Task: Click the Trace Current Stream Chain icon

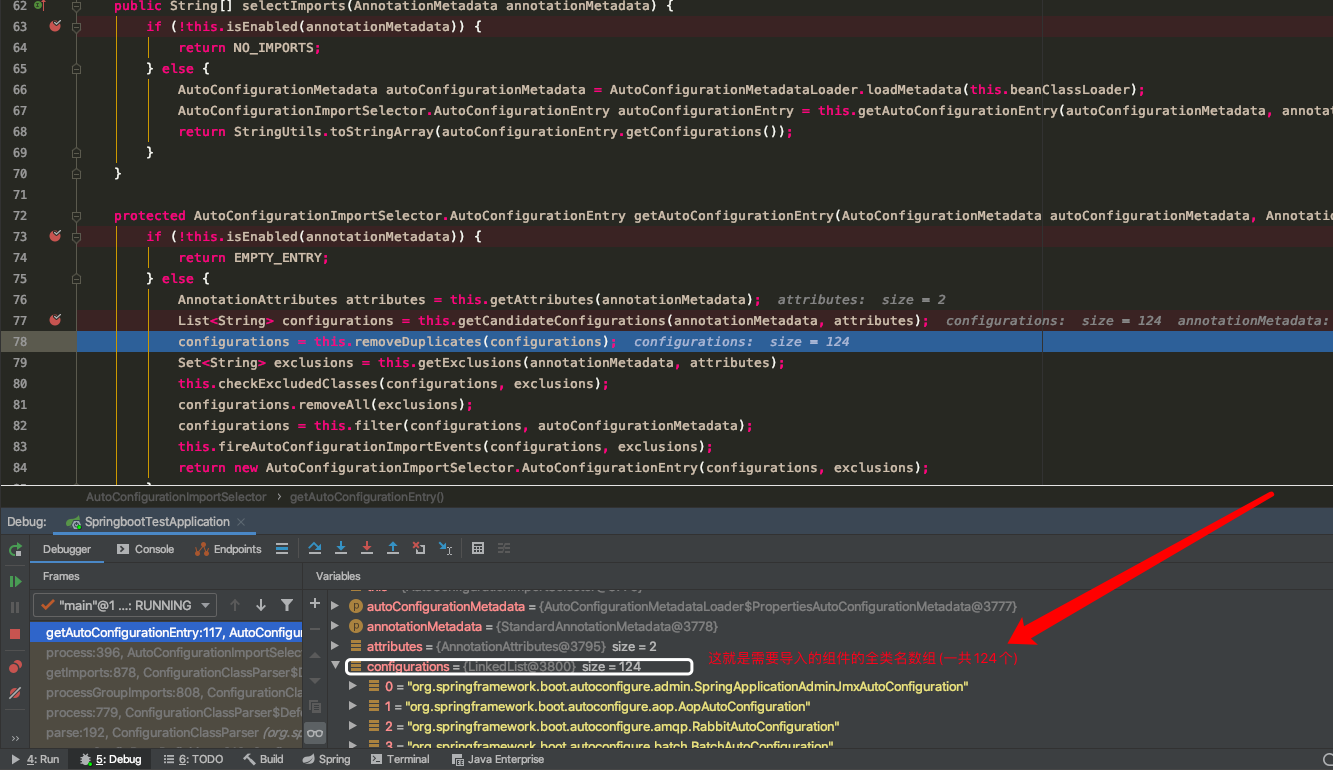Action: tap(504, 548)
